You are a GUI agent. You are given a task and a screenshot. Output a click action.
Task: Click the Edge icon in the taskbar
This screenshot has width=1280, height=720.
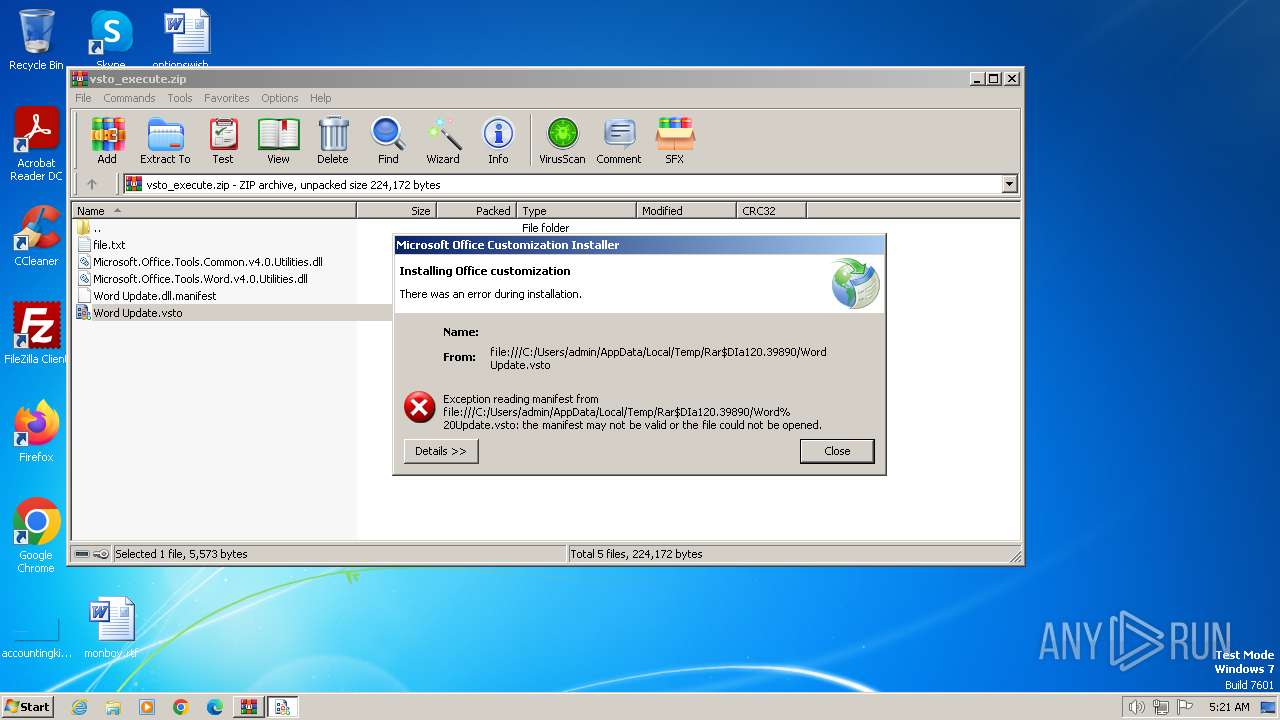tap(215, 707)
